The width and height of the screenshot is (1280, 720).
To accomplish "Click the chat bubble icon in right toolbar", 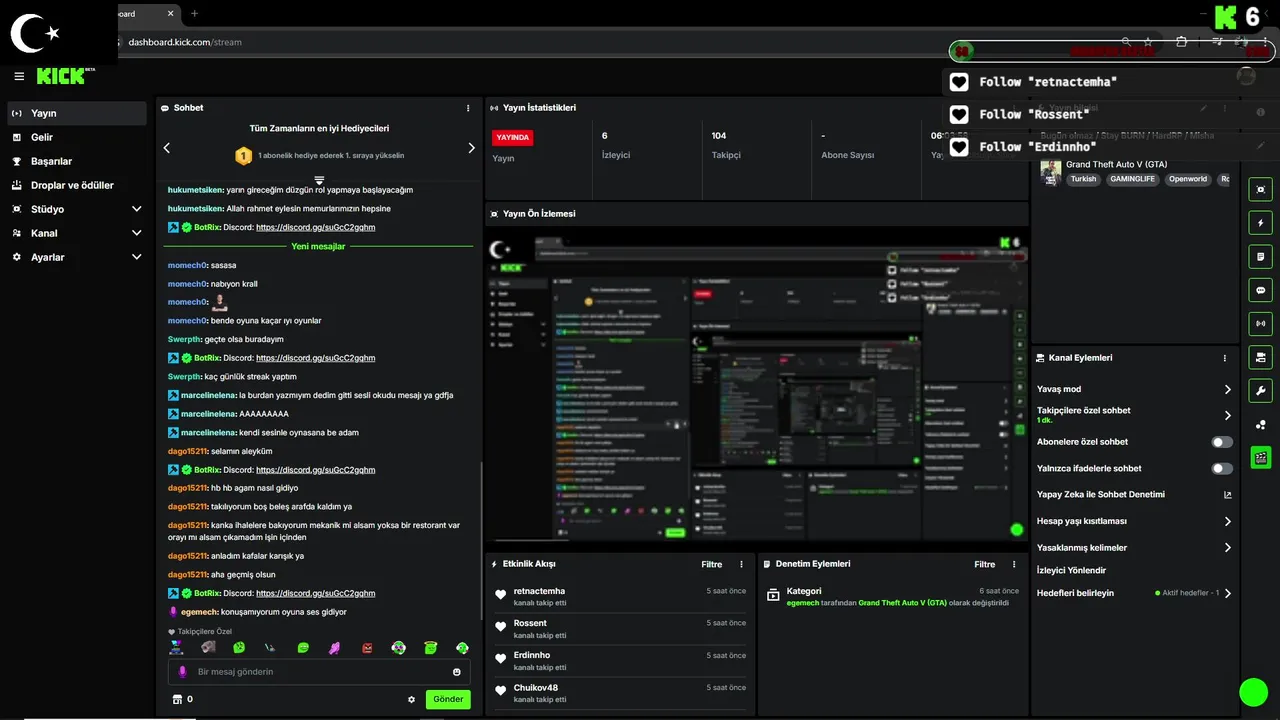I will click(1261, 290).
